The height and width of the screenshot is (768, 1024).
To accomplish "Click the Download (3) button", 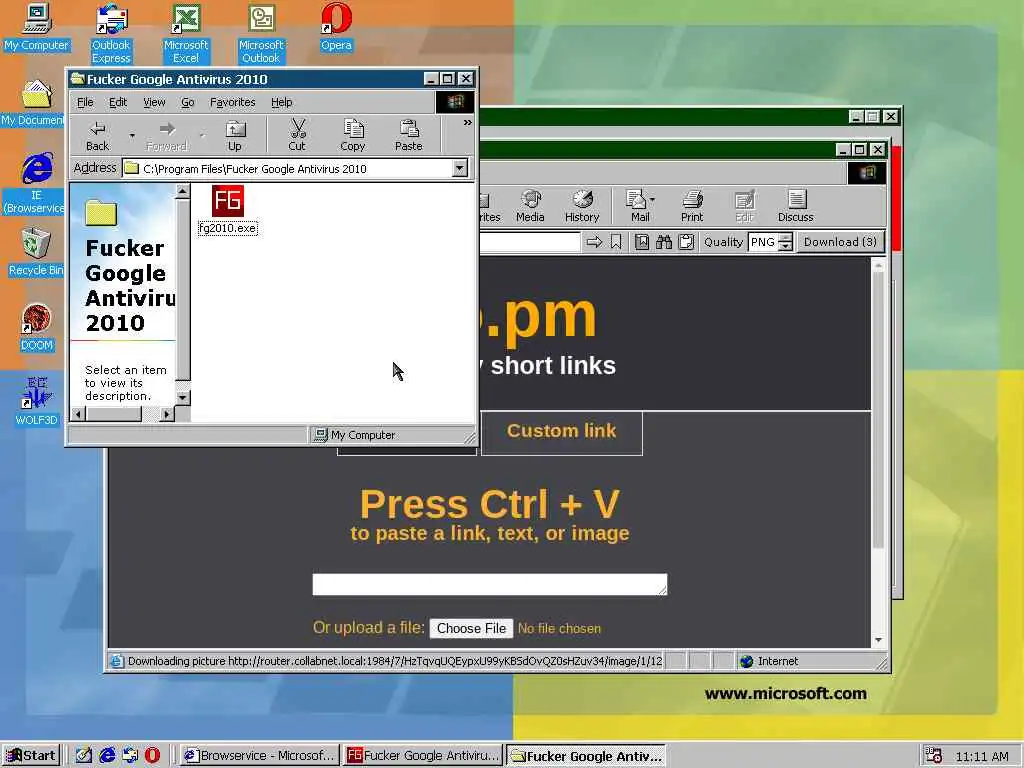I will [840, 242].
